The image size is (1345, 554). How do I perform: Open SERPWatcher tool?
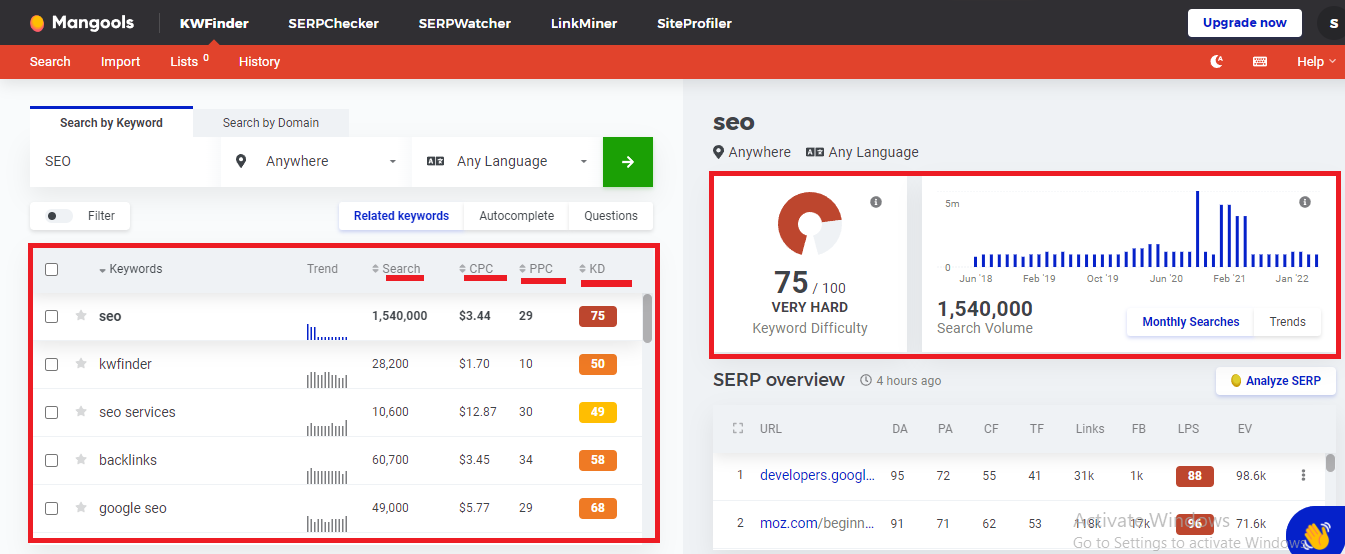tap(464, 23)
